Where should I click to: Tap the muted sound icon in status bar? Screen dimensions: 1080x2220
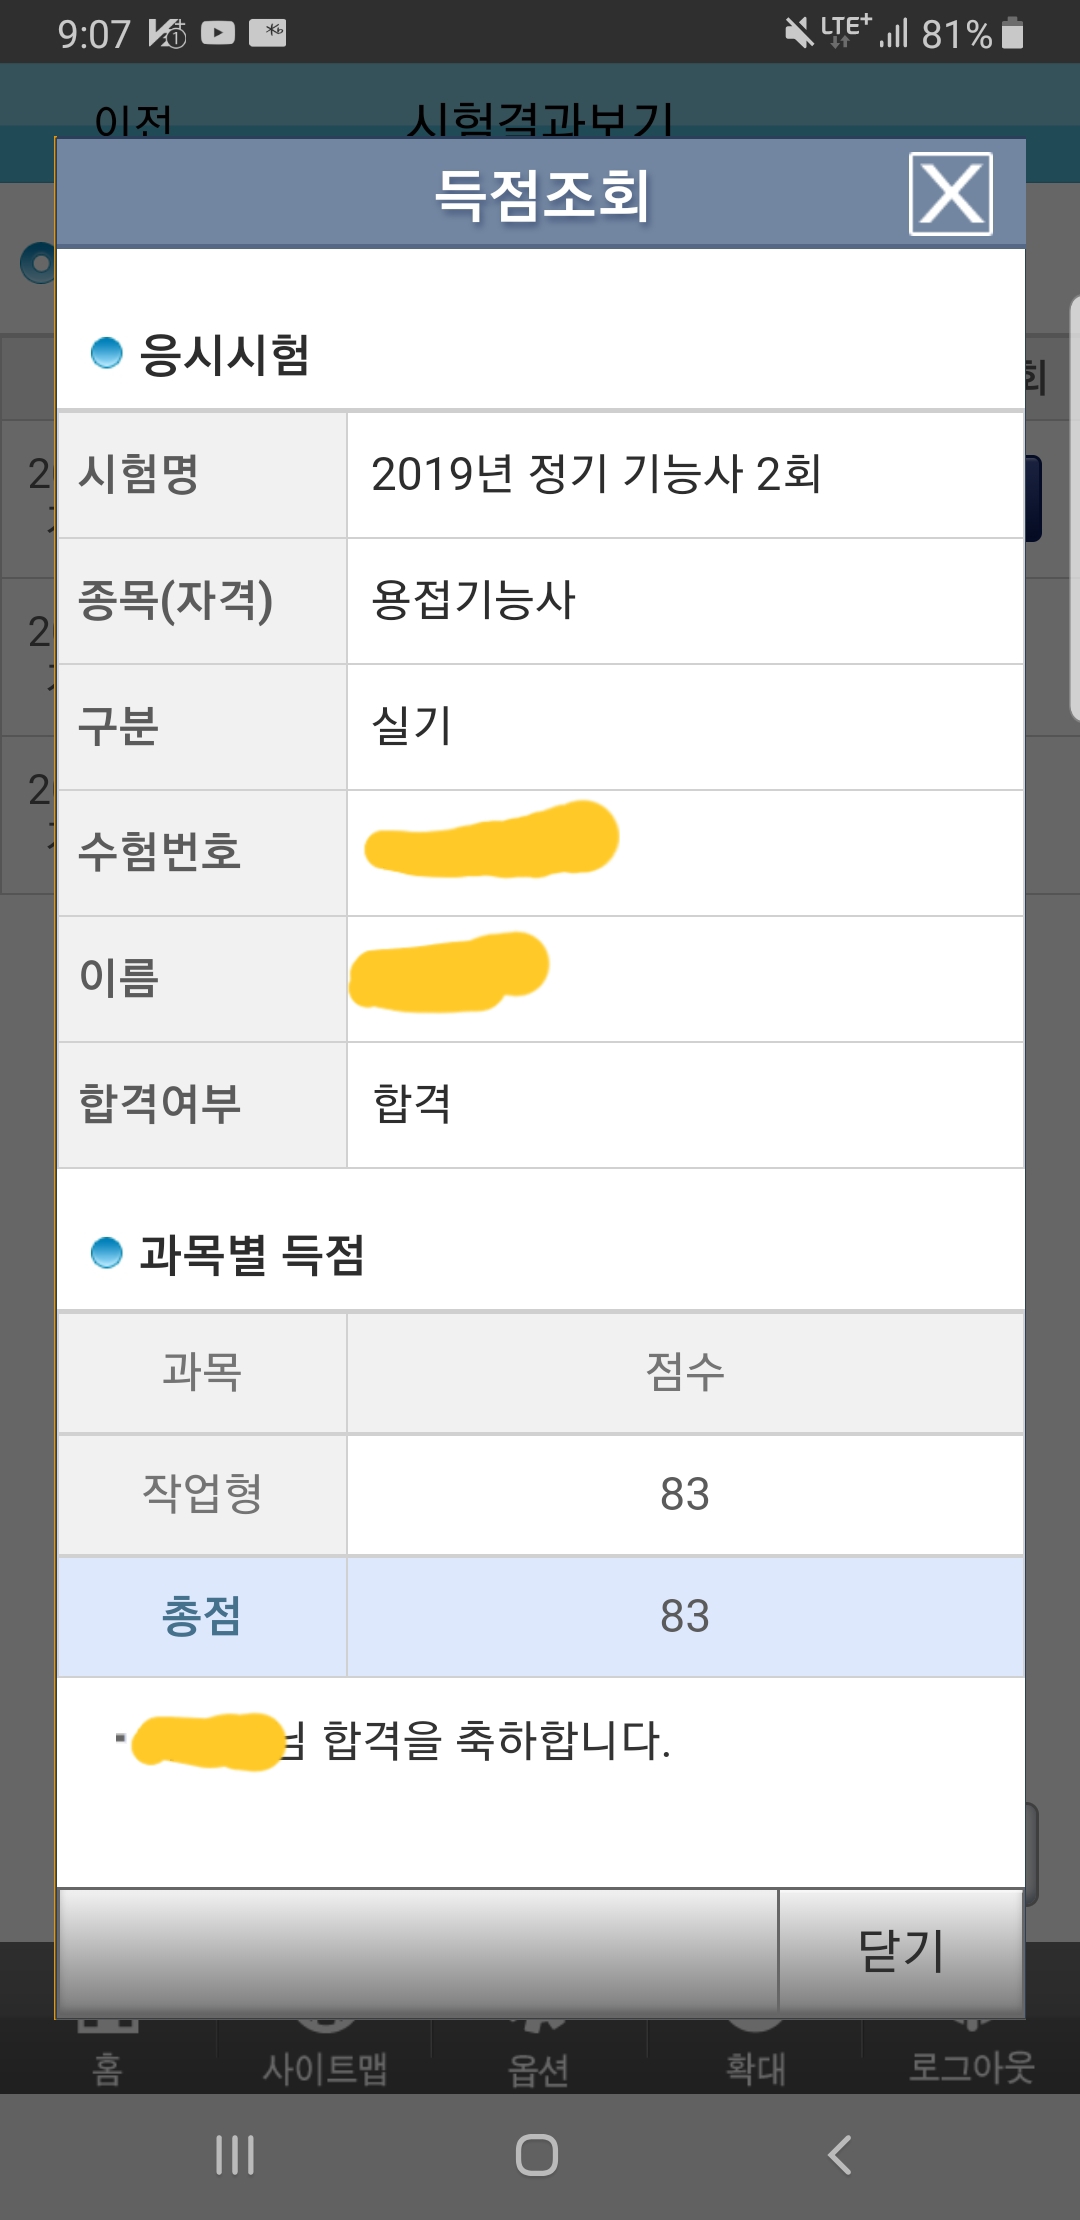click(799, 33)
